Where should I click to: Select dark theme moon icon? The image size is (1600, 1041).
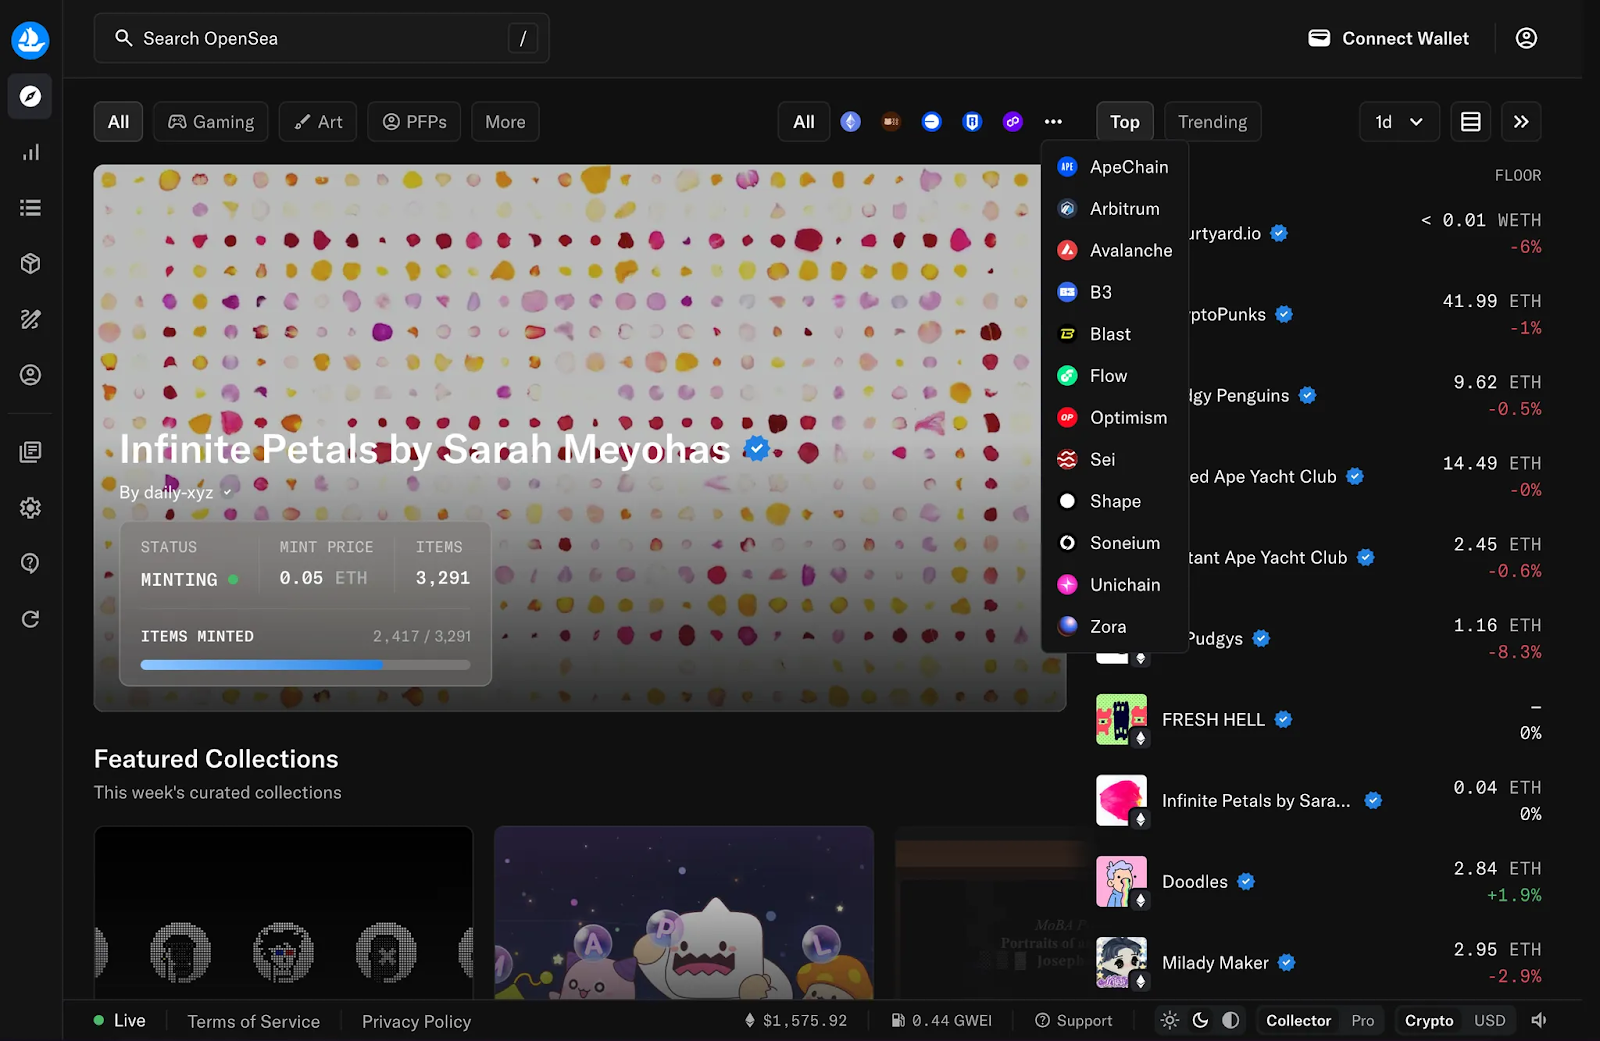[x=1200, y=1020]
